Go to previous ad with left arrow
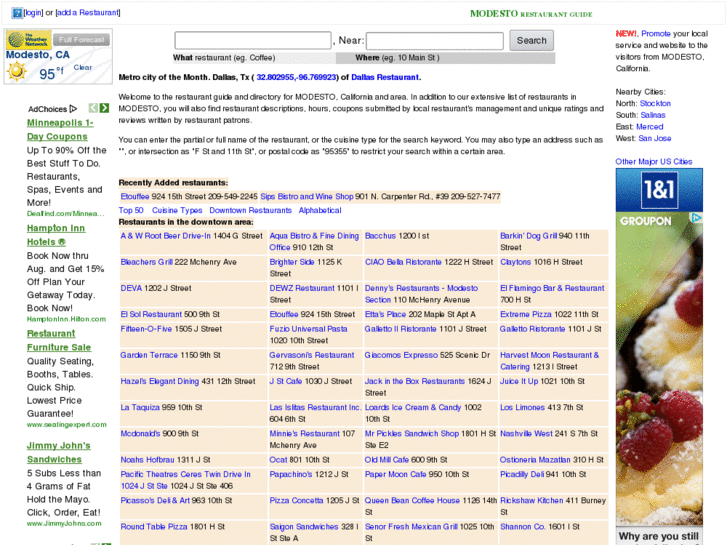The width and height of the screenshot is (727, 545). point(93,108)
